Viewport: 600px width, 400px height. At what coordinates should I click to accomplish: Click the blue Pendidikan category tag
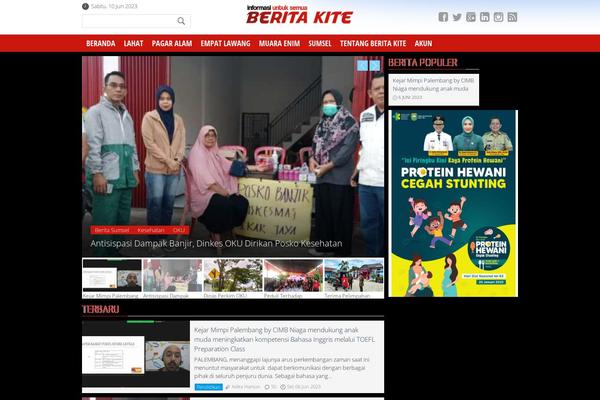click(209, 387)
